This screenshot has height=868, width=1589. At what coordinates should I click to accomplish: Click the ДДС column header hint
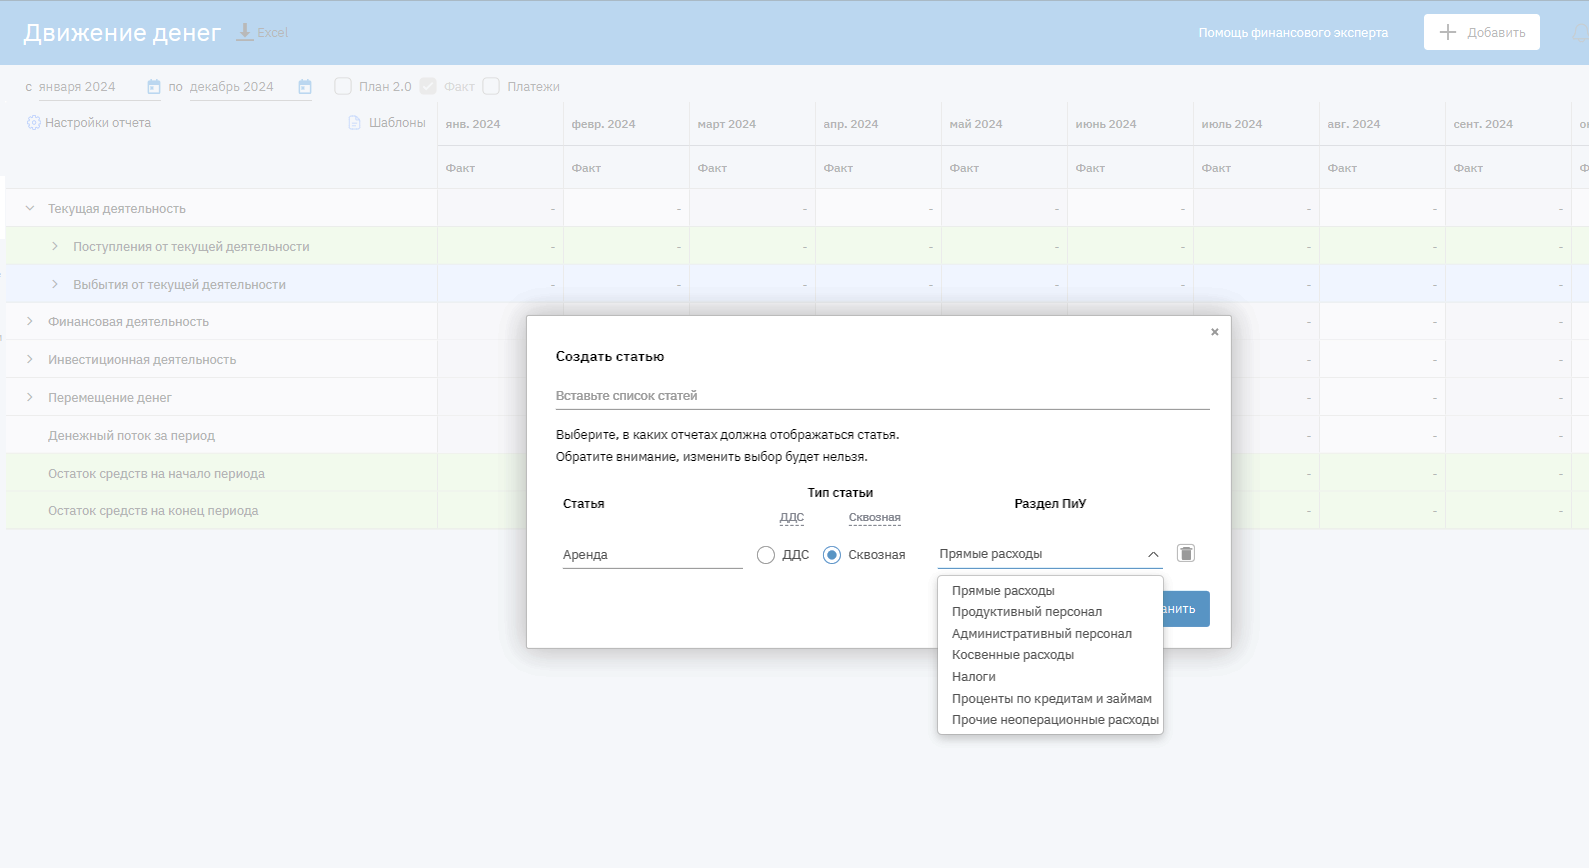[x=792, y=517]
